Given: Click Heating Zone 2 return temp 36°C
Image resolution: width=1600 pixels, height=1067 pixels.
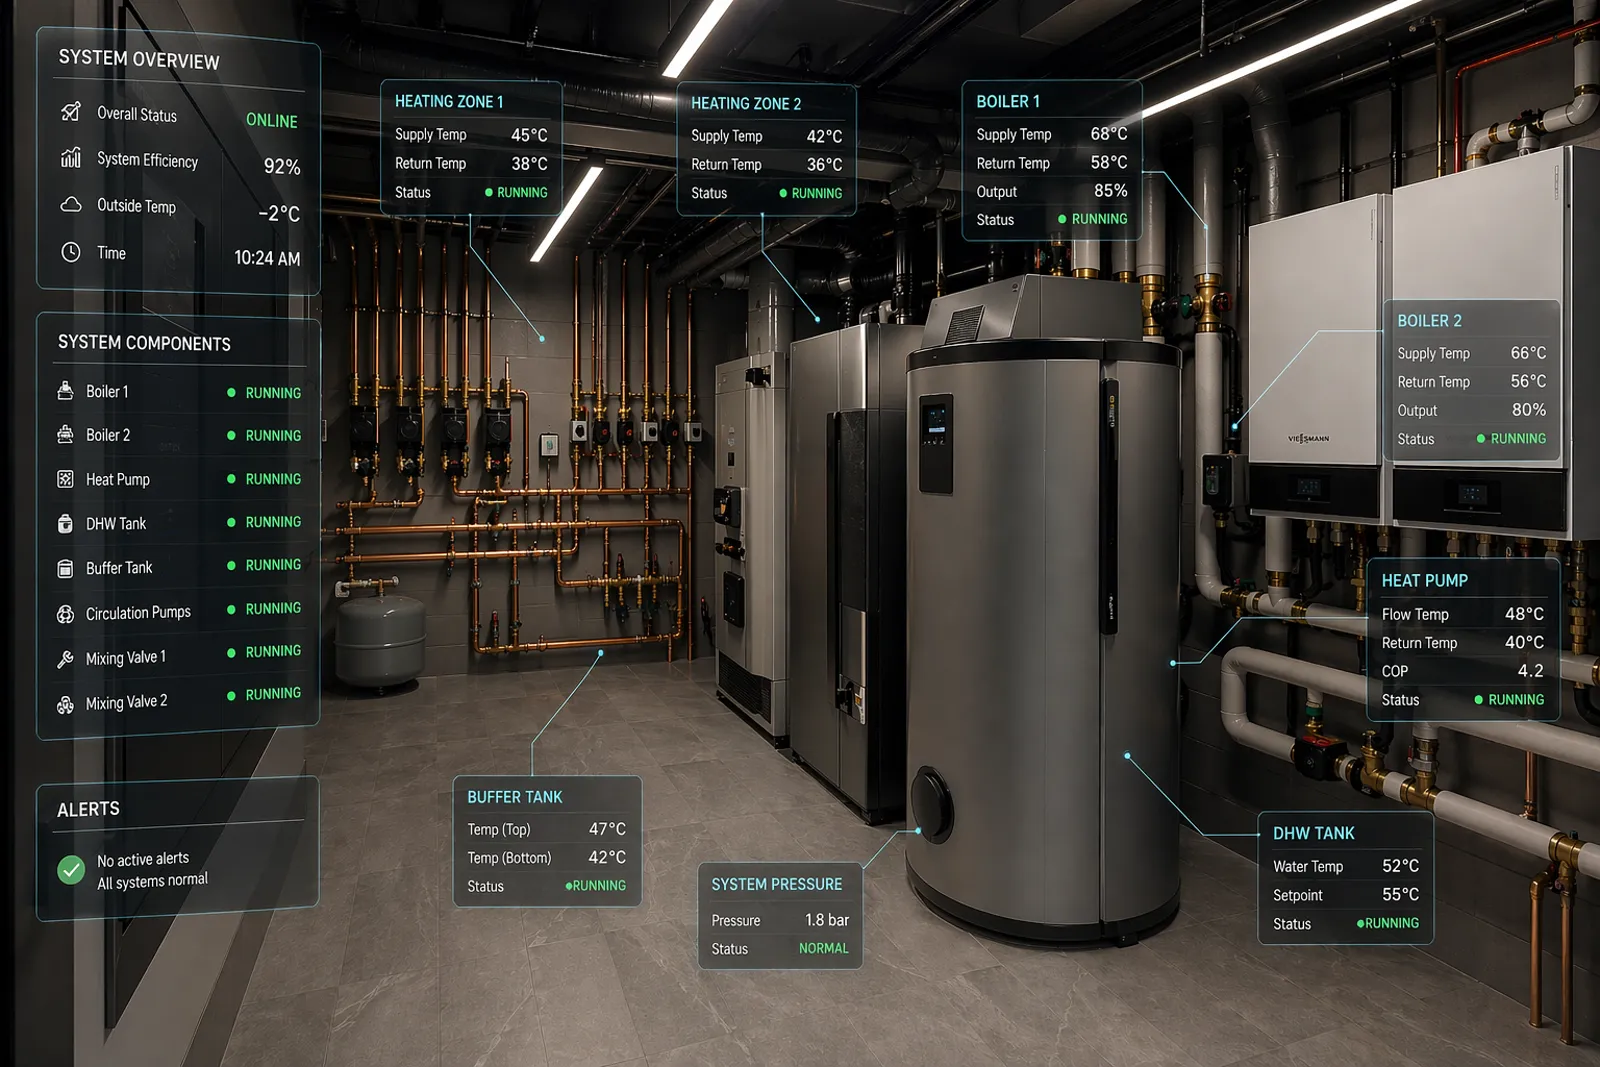Looking at the screenshot, I should [825, 164].
